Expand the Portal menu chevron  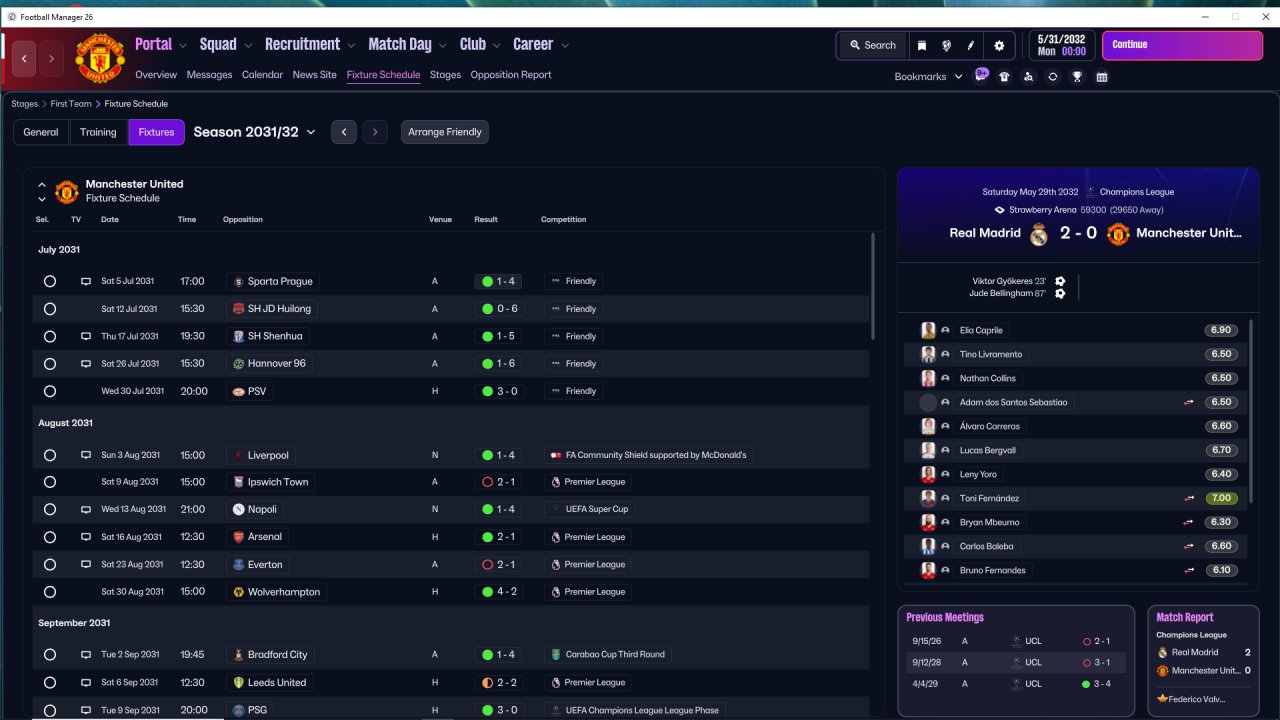click(182, 46)
